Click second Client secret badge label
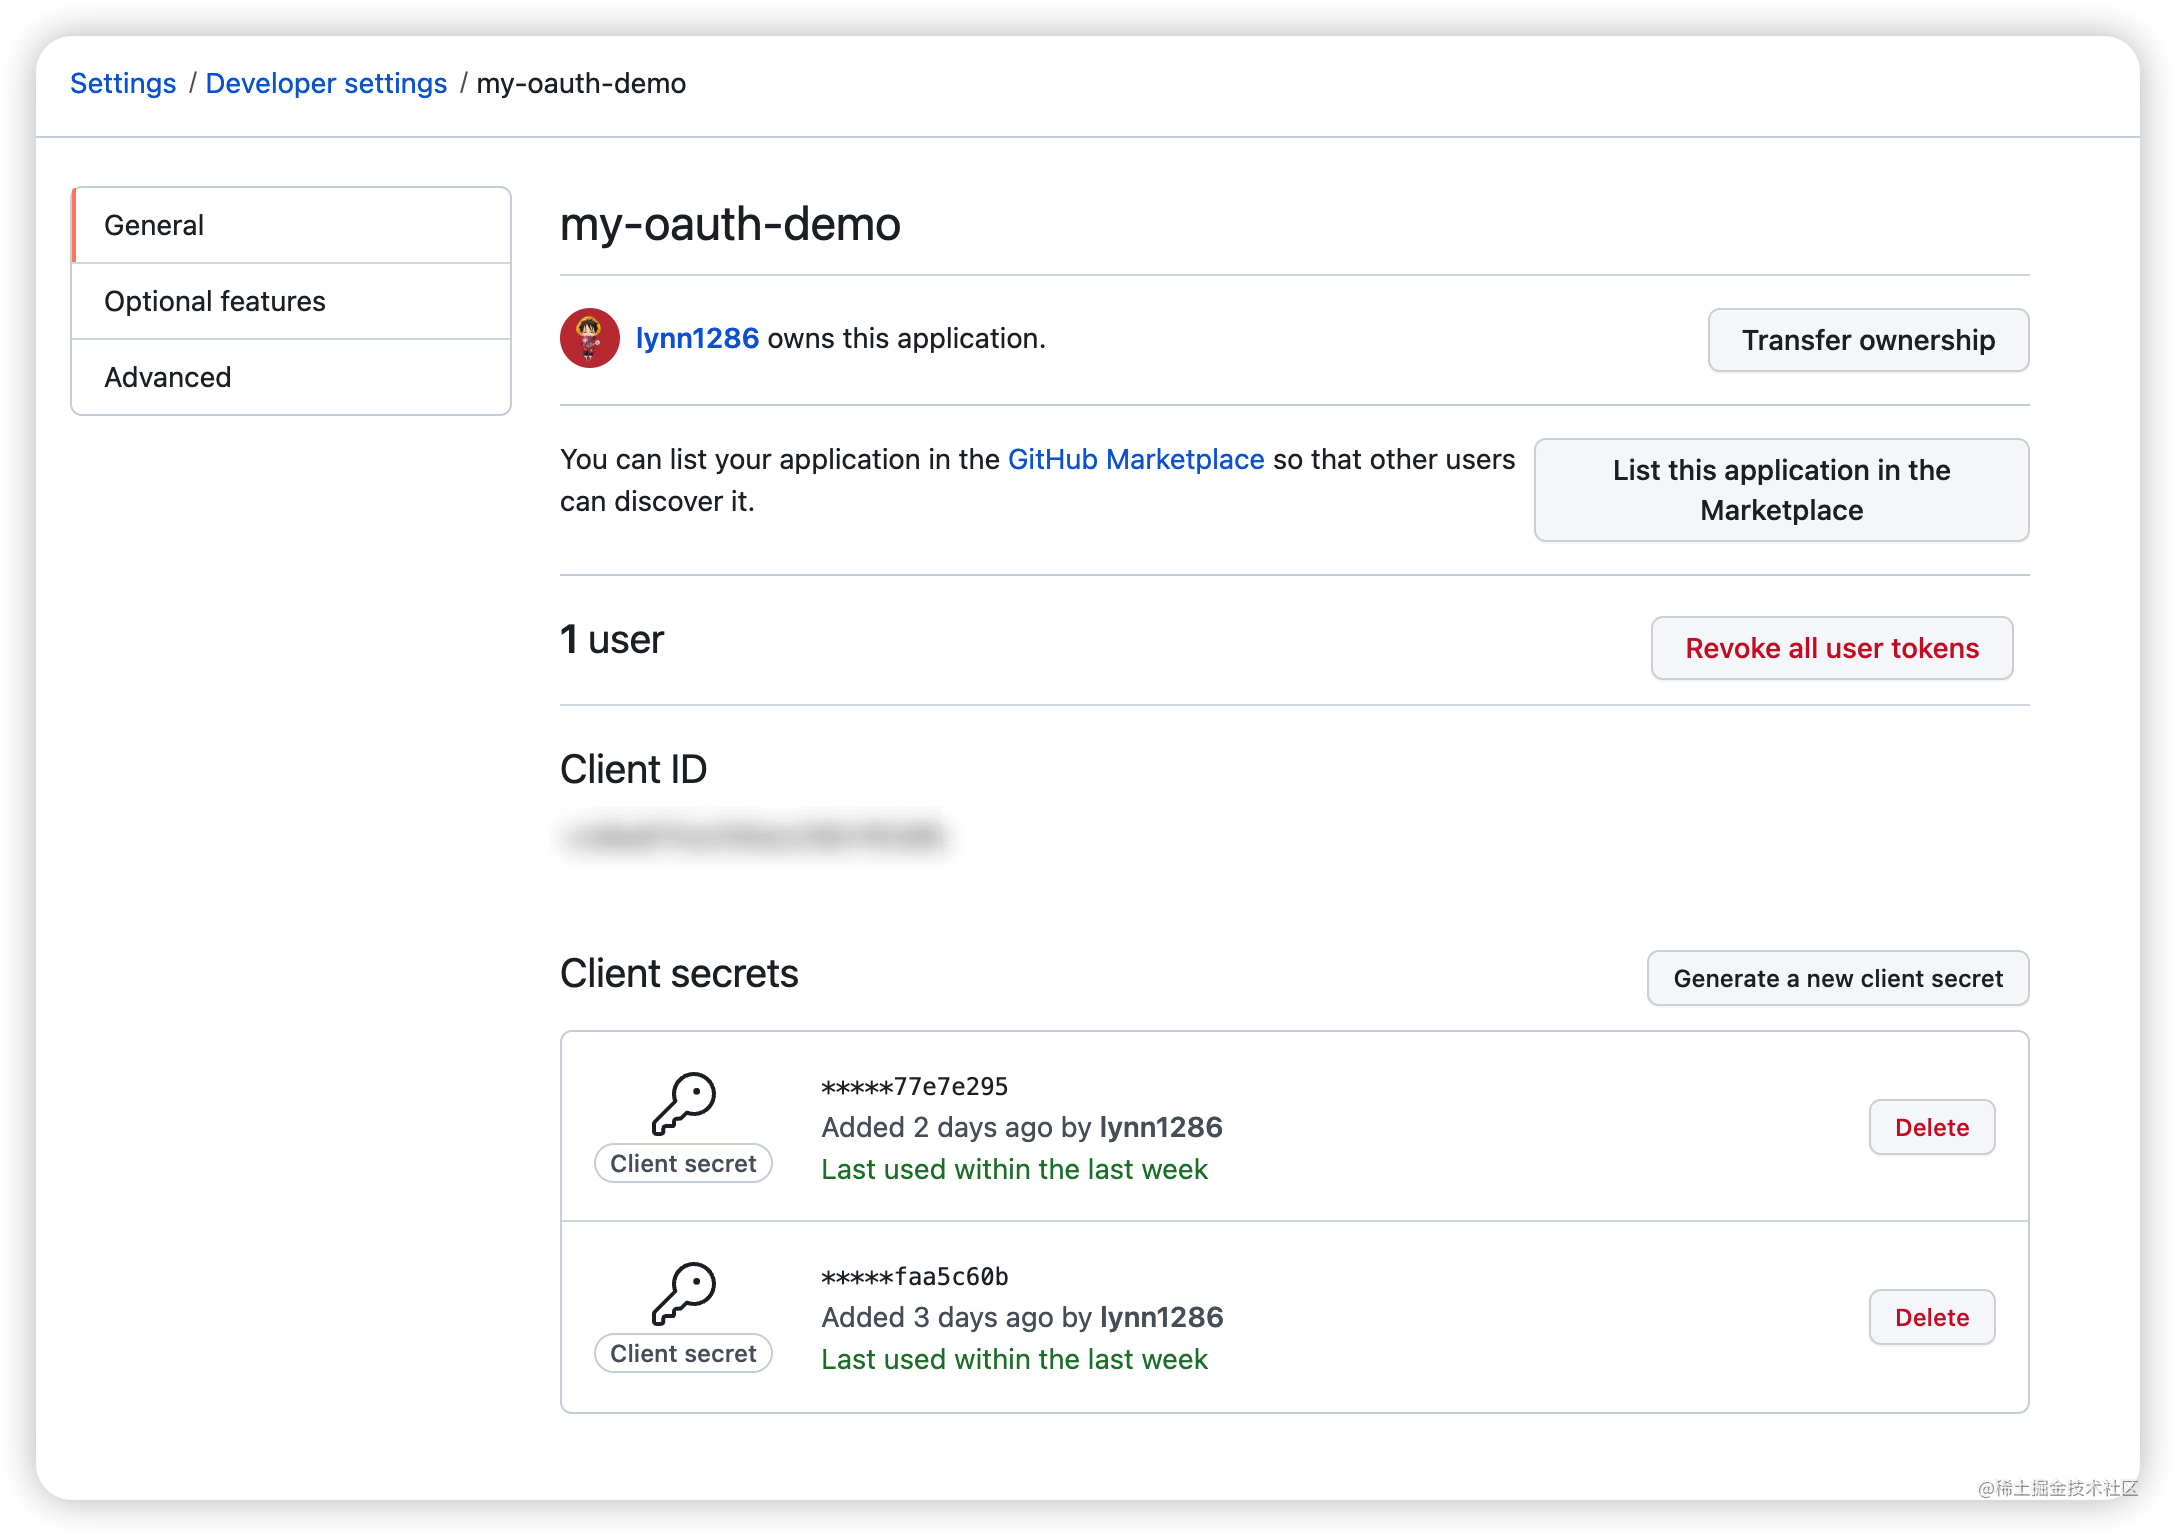2176x1536 pixels. [x=683, y=1353]
